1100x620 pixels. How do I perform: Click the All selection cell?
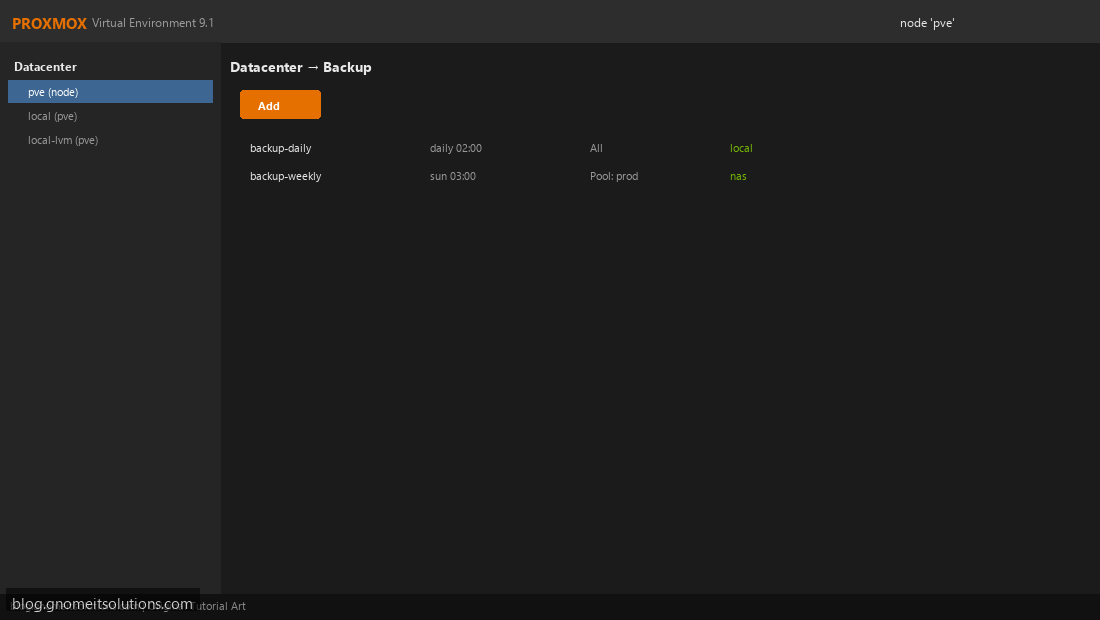coord(596,148)
